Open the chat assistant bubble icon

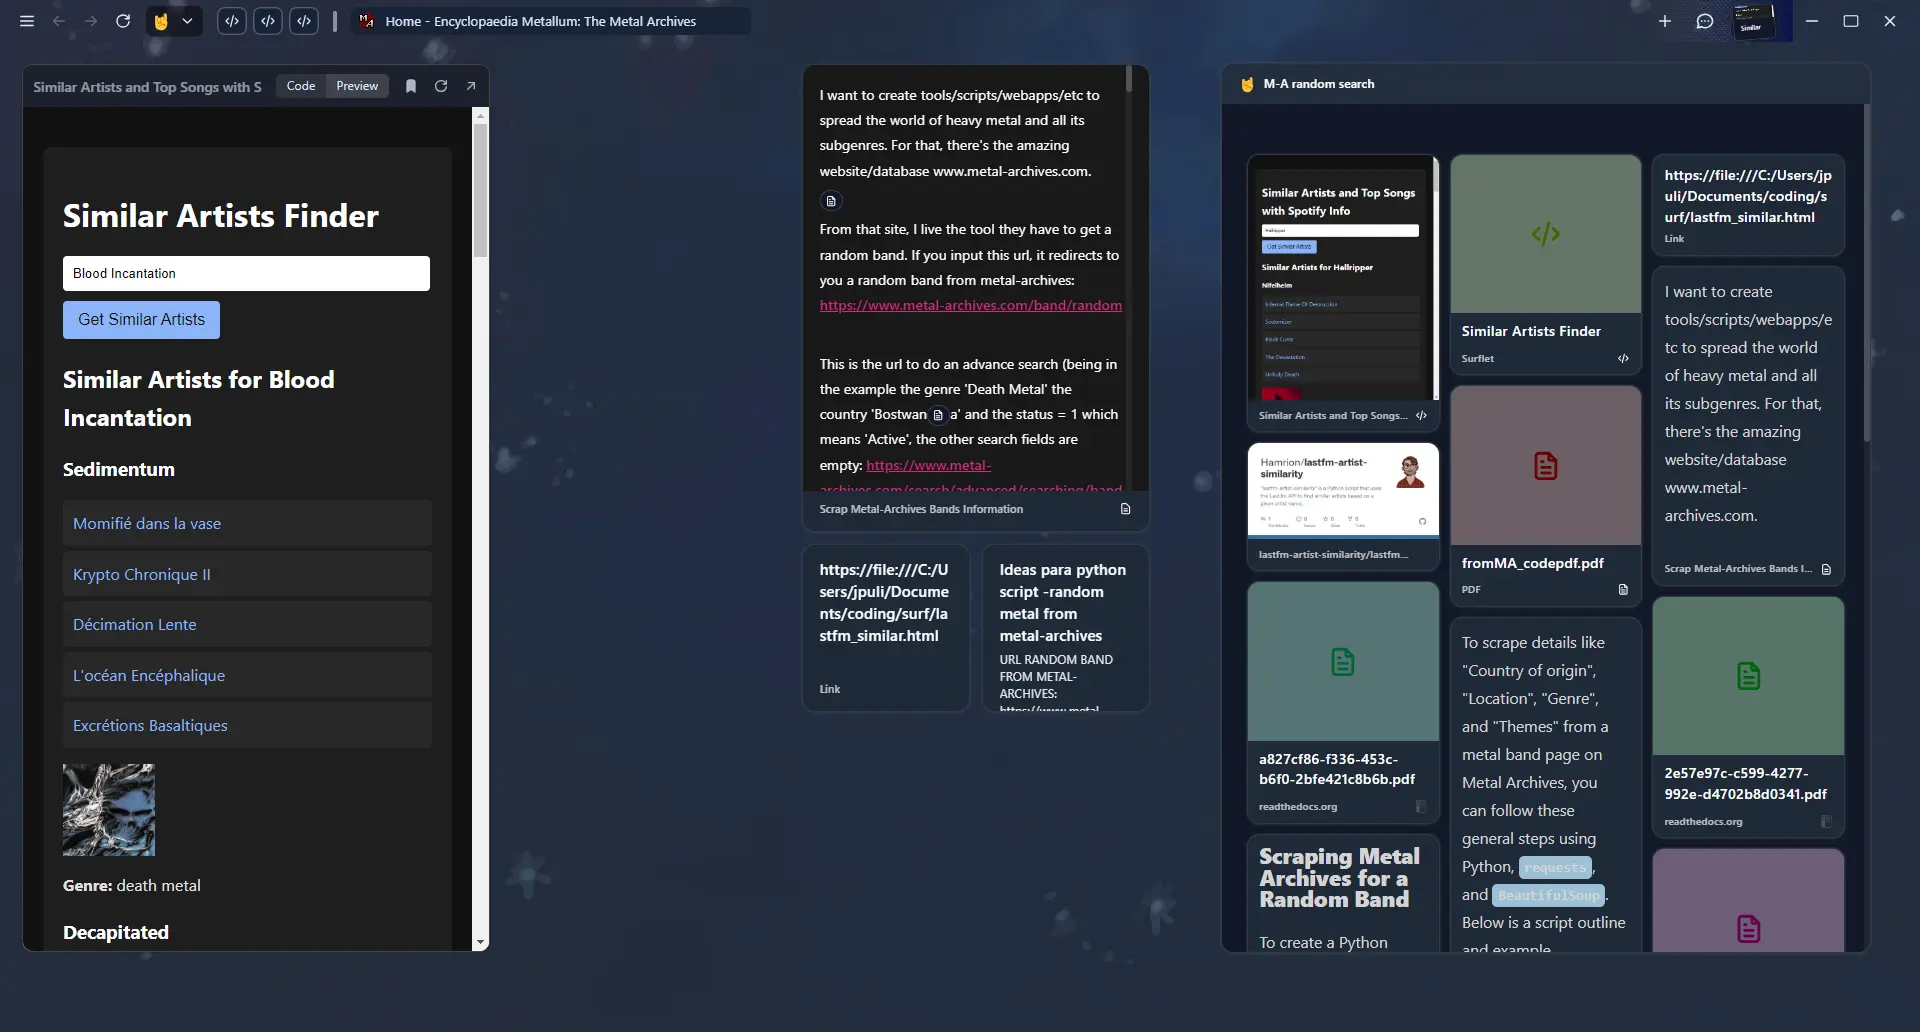click(x=1705, y=21)
